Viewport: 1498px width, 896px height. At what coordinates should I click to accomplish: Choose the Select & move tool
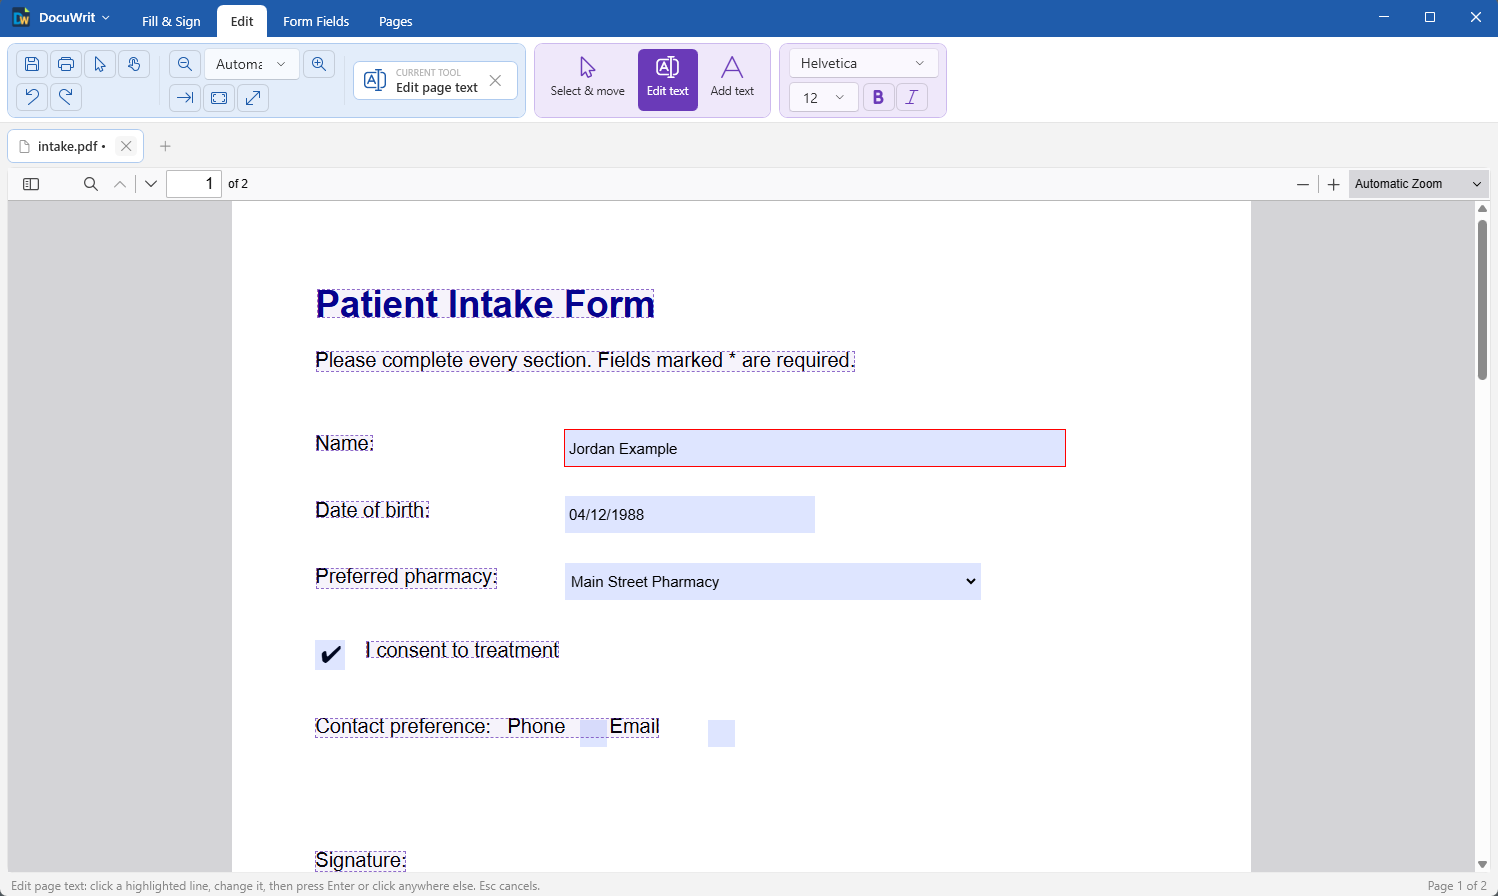click(x=588, y=79)
